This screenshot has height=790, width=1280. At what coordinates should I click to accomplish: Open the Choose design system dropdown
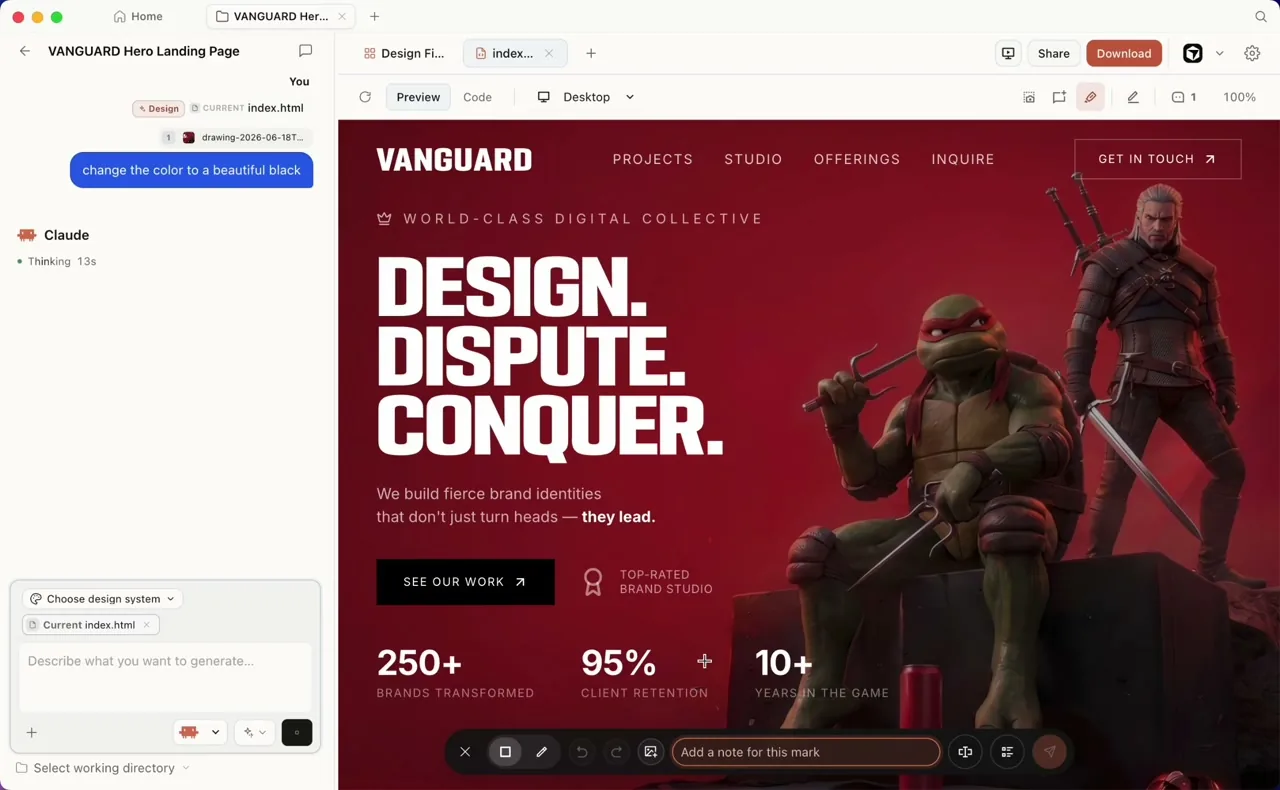click(x=102, y=599)
